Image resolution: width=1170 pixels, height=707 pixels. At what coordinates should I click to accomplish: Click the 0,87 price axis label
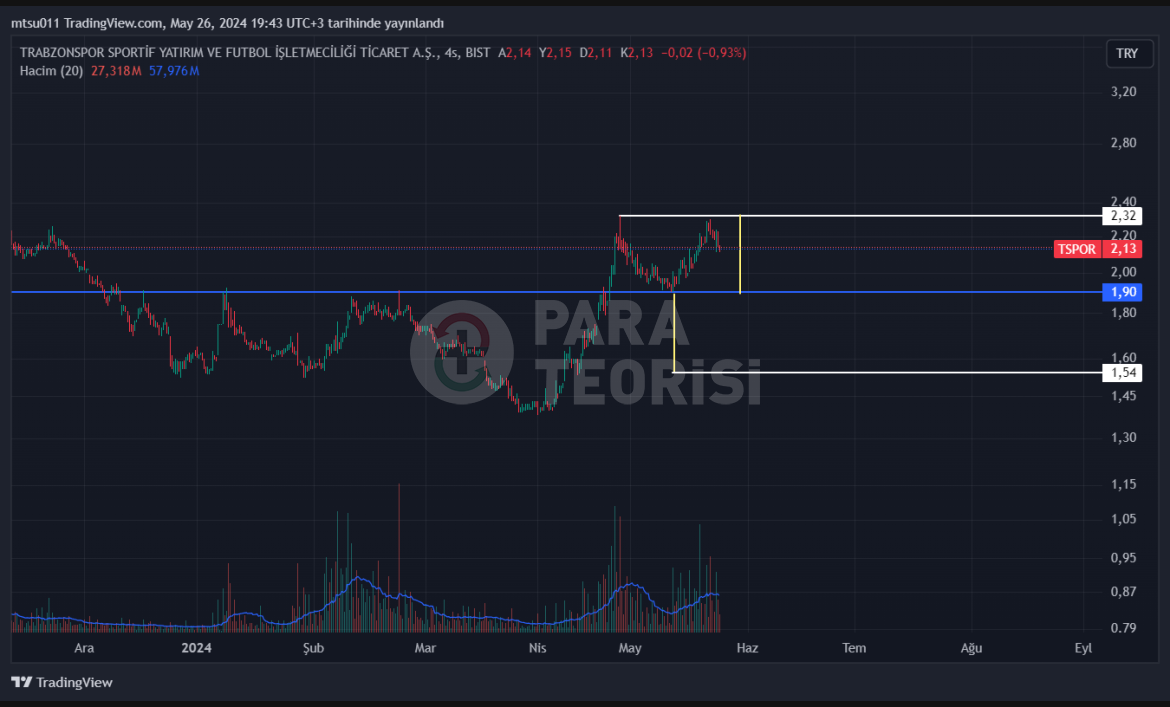click(x=1123, y=592)
